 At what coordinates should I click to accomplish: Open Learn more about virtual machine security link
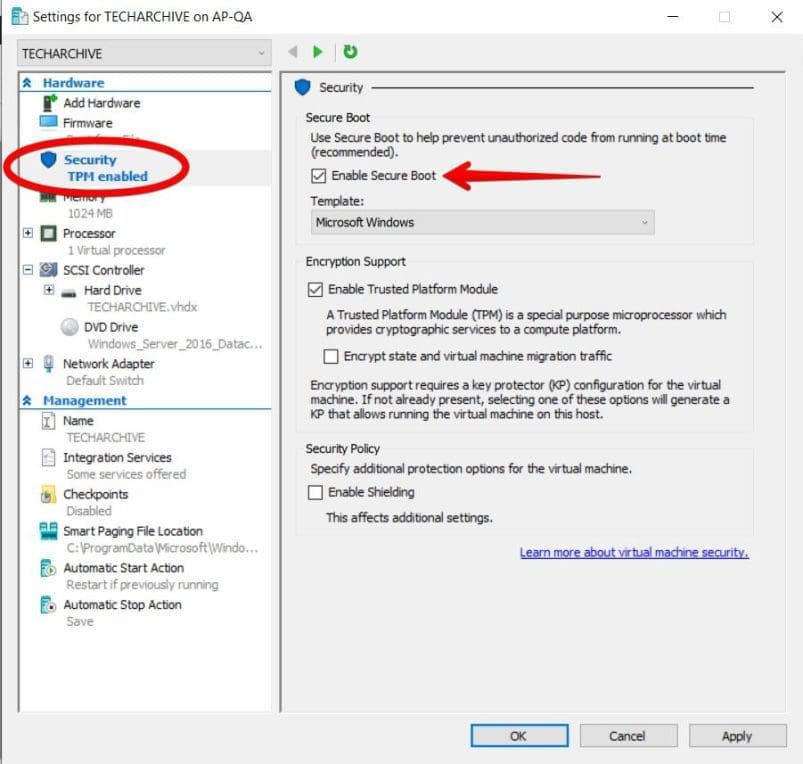pos(634,552)
